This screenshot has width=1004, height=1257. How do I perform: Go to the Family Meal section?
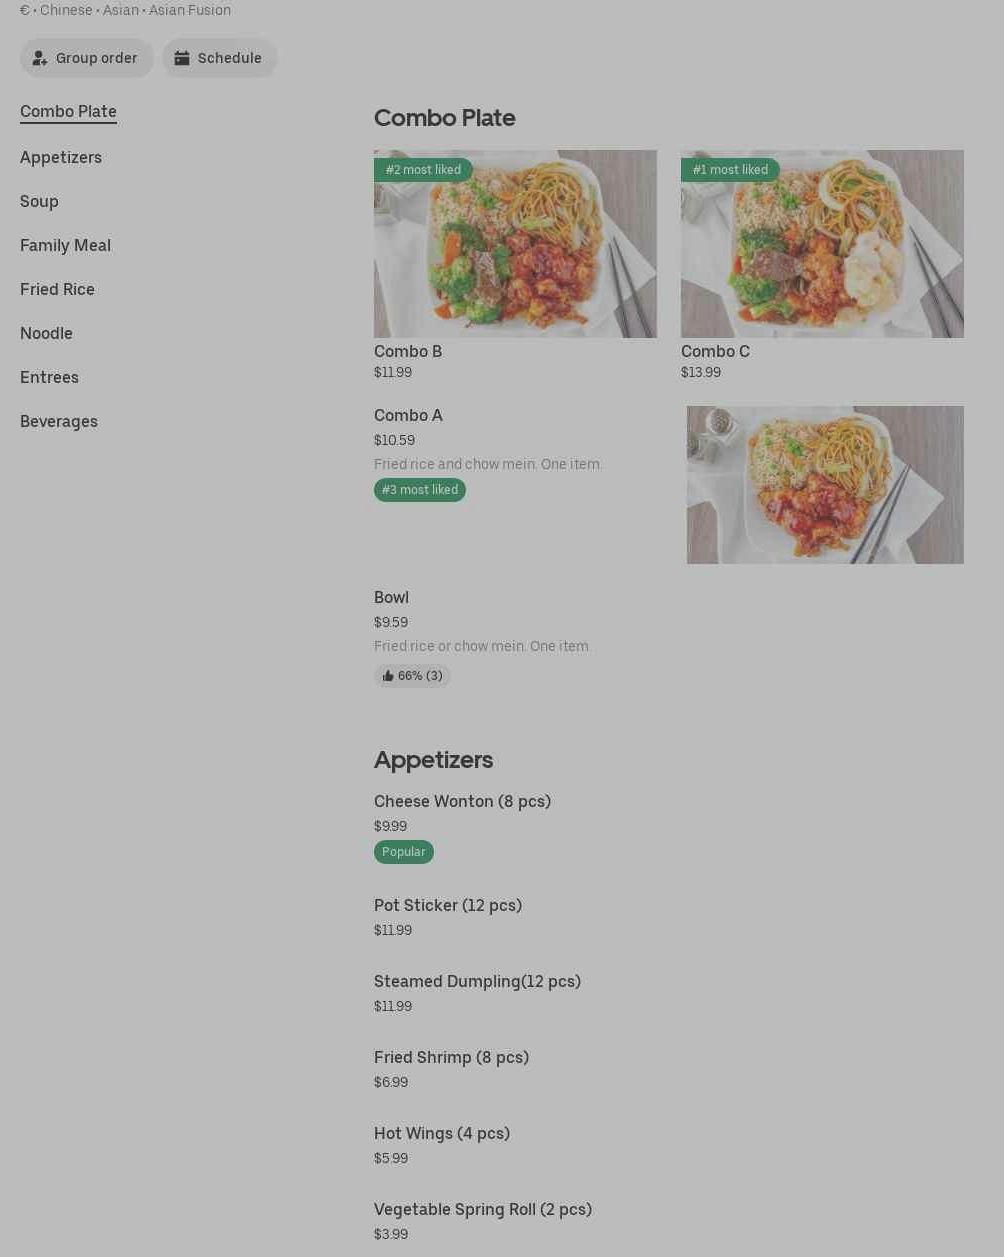pyautogui.click(x=65, y=245)
